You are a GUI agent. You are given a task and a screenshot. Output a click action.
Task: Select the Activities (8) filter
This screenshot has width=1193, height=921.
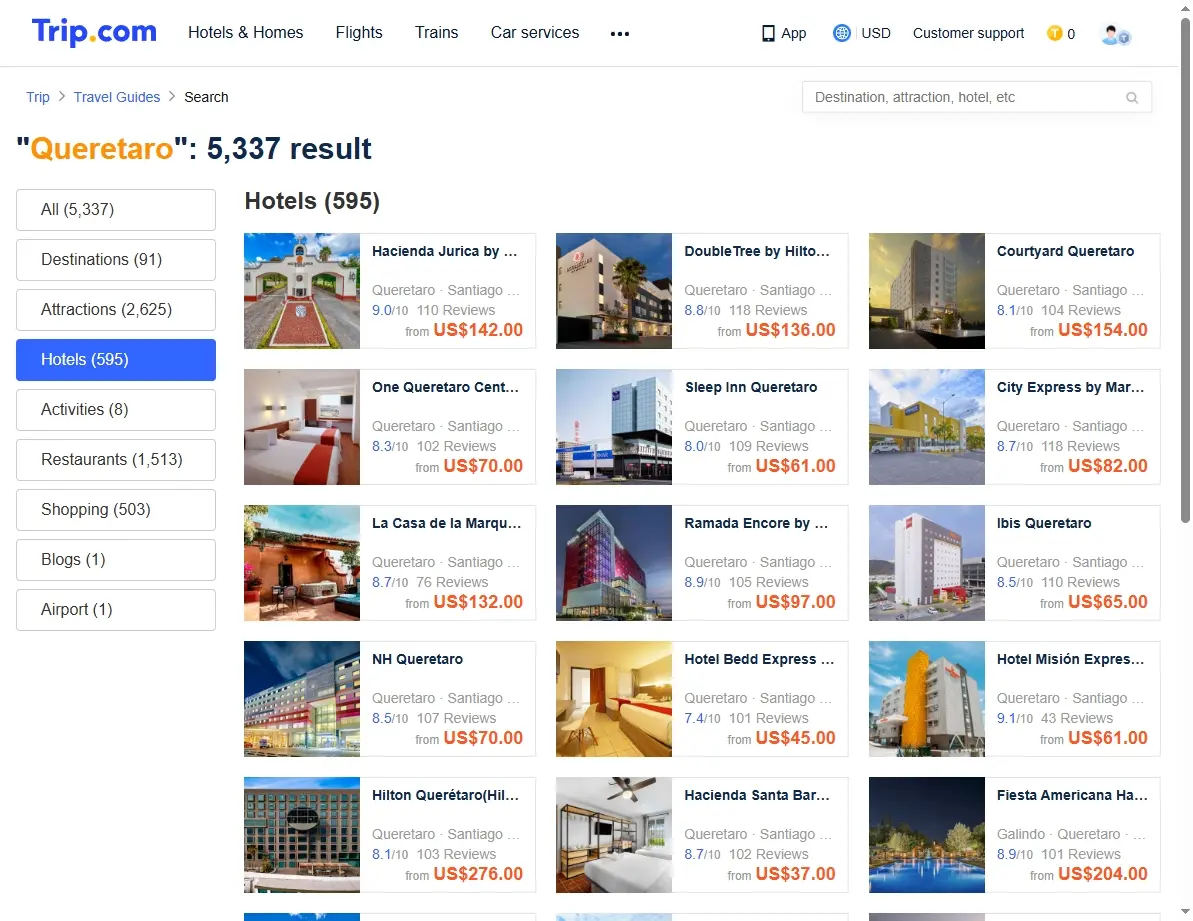116,410
